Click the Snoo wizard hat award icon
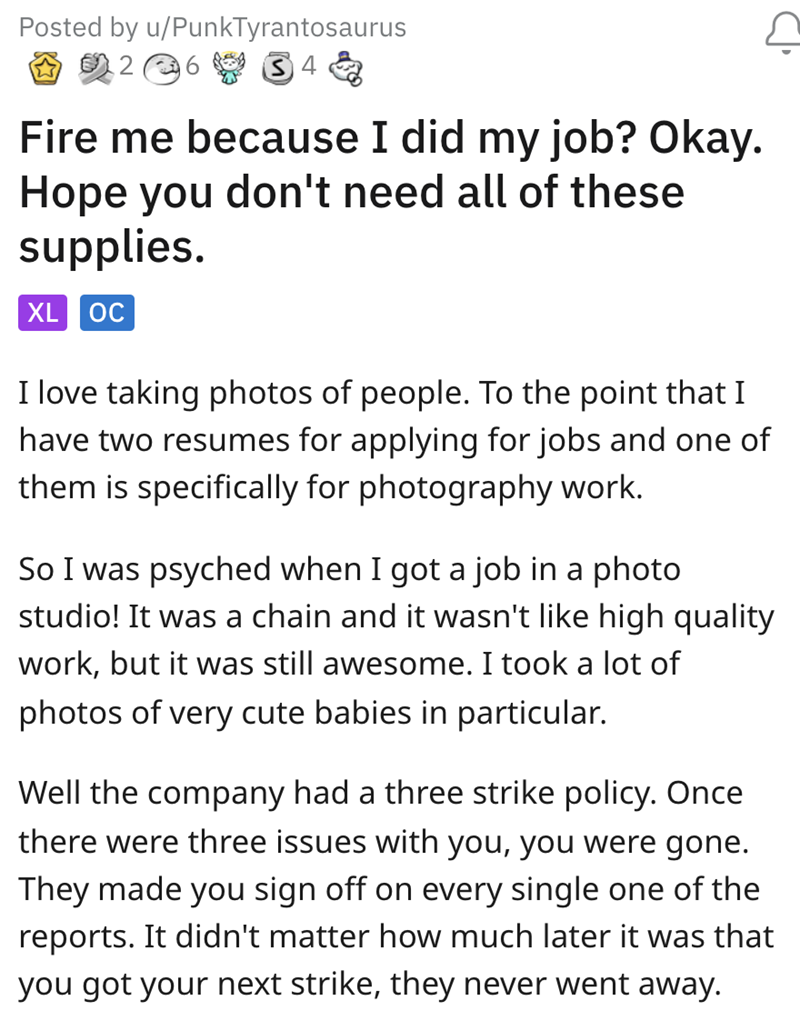Screen dimensions: 800x1031 point(343,67)
